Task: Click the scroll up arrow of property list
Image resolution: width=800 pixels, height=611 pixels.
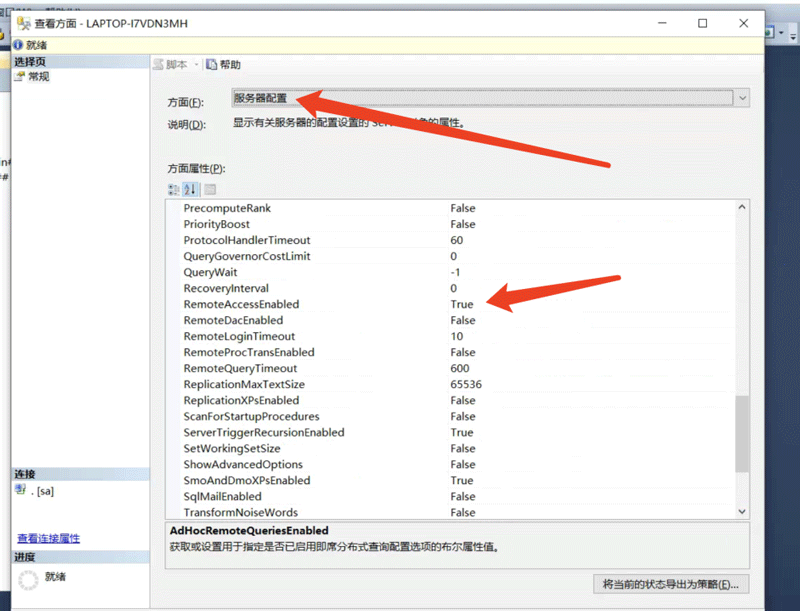Action: [x=742, y=207]
